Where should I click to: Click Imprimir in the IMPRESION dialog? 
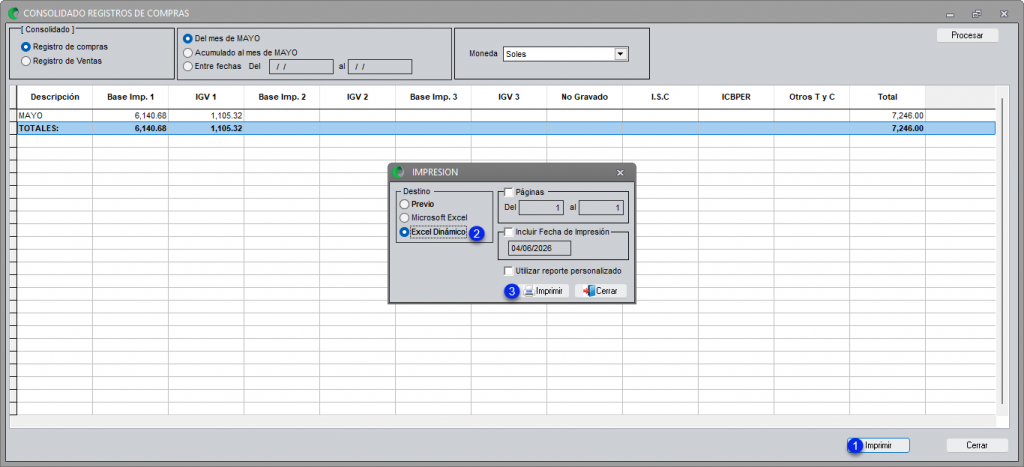[x=545, y=291]
